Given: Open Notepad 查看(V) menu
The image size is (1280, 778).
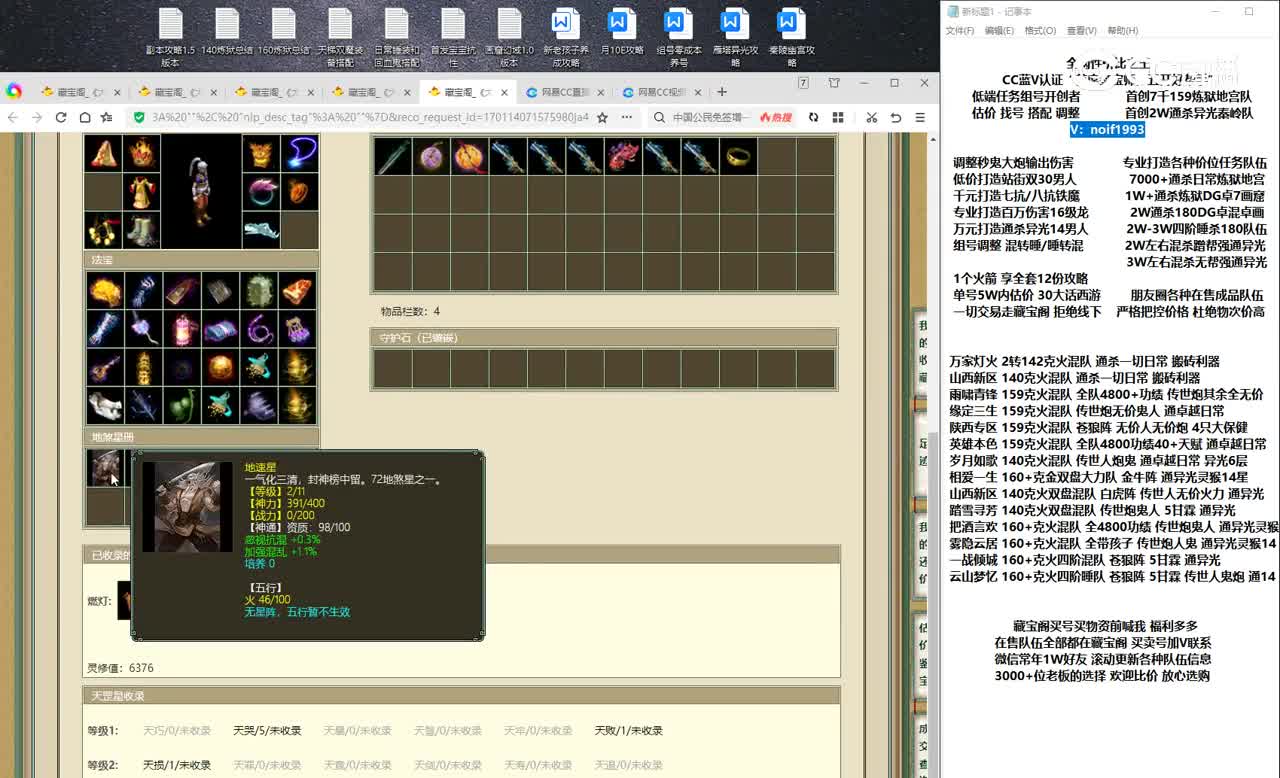Looking at the screenshot, I should click(1081, 31).
